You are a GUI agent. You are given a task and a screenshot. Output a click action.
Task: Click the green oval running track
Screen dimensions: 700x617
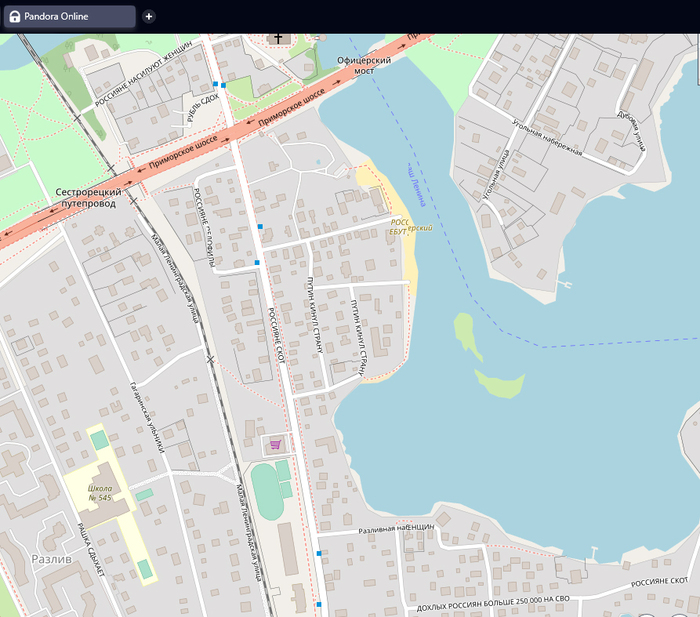tap(267, 492)
